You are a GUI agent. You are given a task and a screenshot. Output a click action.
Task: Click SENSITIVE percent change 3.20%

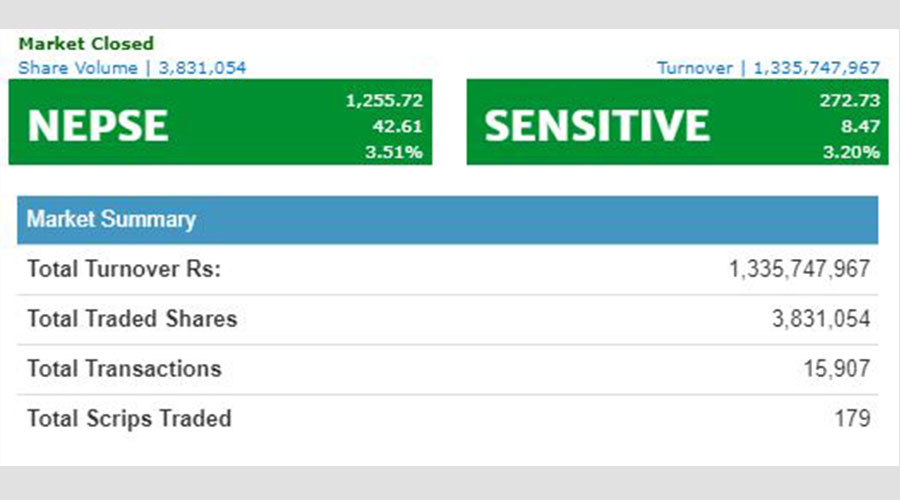pyautogui.click(x=851, y=152)
